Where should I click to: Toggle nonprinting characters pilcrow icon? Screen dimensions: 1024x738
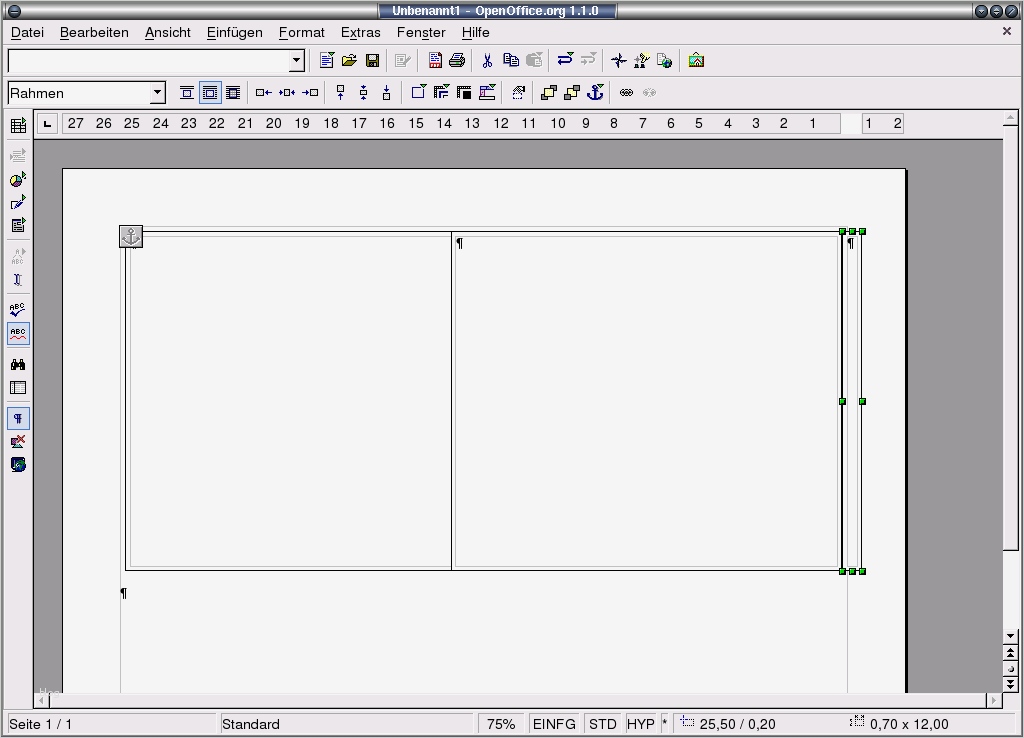tap(18, 419)
